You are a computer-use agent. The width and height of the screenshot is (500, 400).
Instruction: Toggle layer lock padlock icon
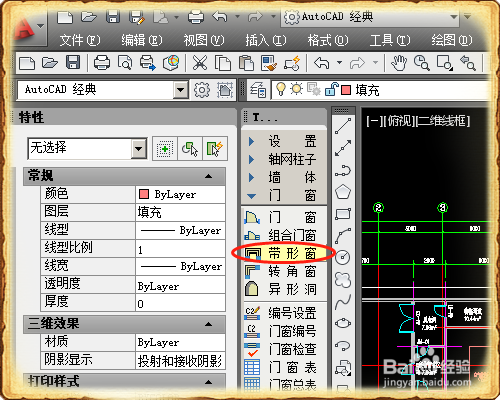(331, 89)
